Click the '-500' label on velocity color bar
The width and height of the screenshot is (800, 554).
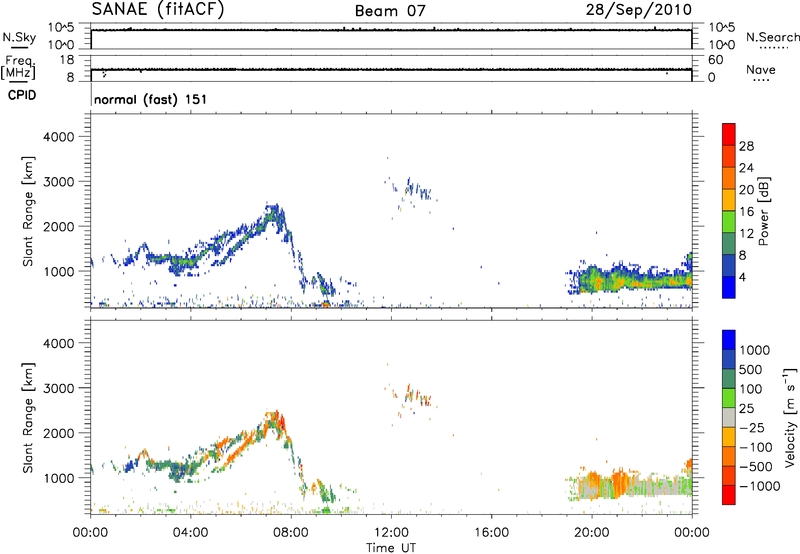756,467
